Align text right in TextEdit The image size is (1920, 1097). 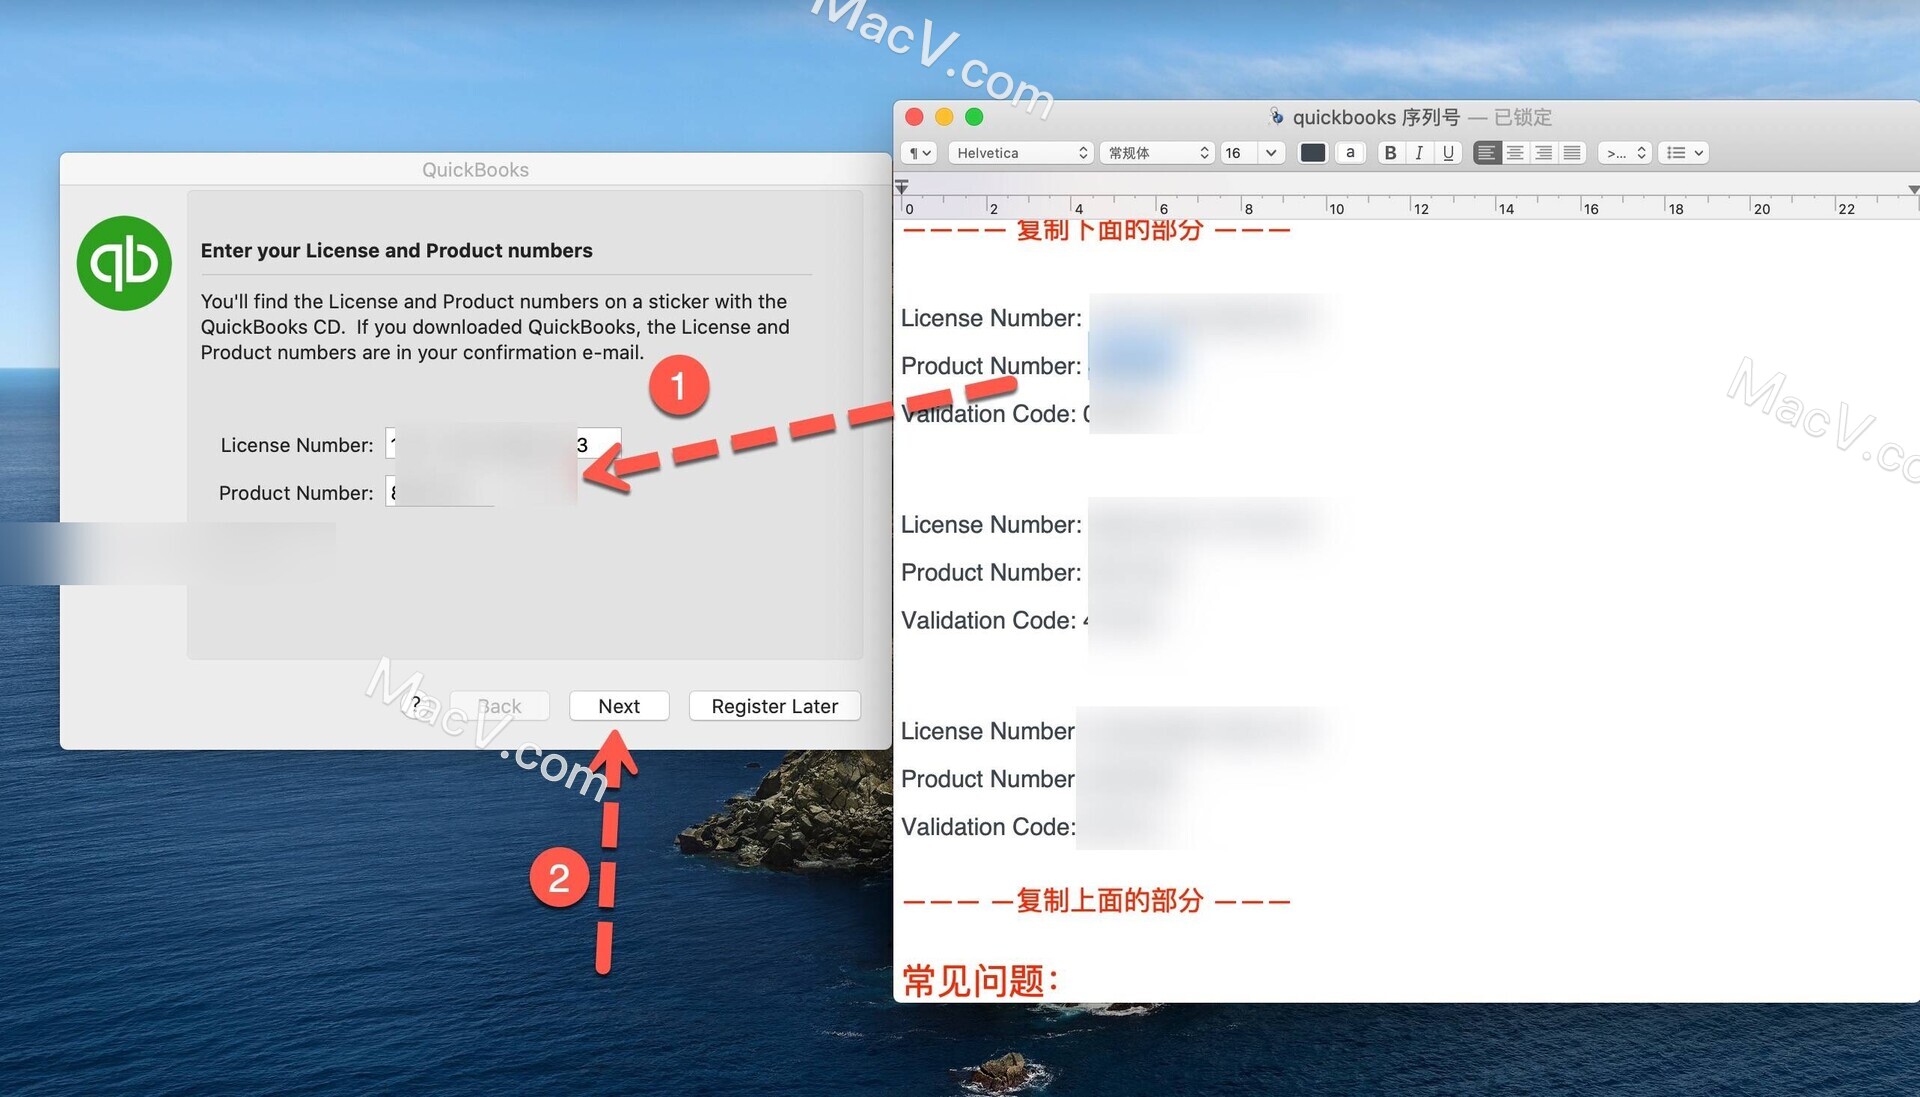click(x=1544, y=153)
